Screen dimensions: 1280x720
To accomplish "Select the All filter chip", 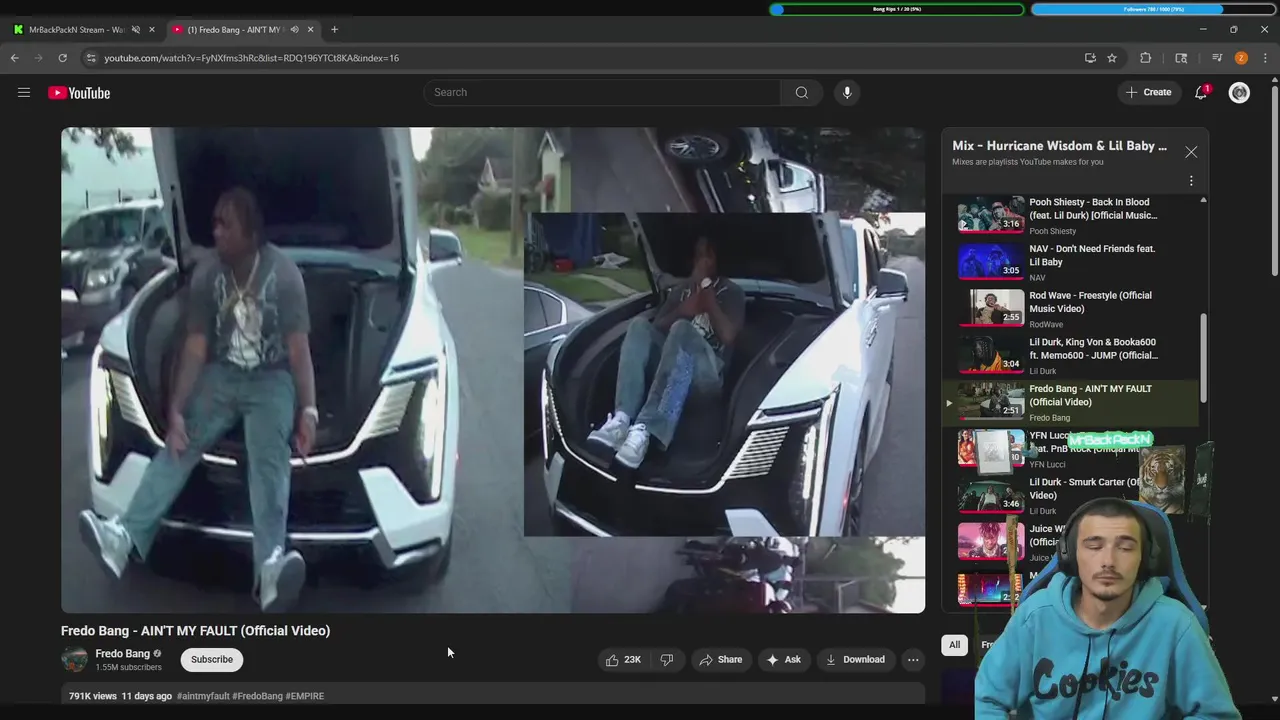I will click(x=954, y=645).
